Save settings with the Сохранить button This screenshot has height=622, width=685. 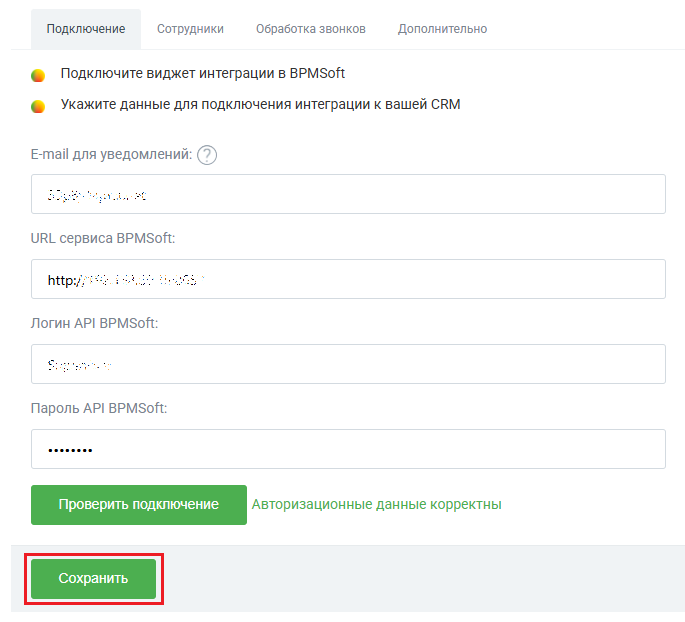[93, 579]
